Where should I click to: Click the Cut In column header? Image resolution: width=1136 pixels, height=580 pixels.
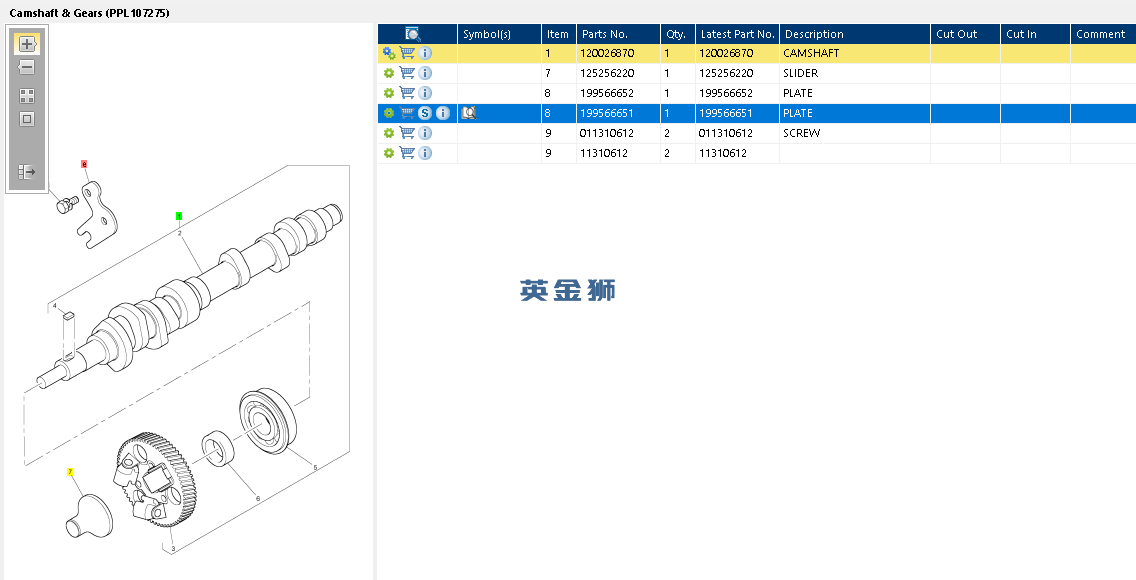1035,34
